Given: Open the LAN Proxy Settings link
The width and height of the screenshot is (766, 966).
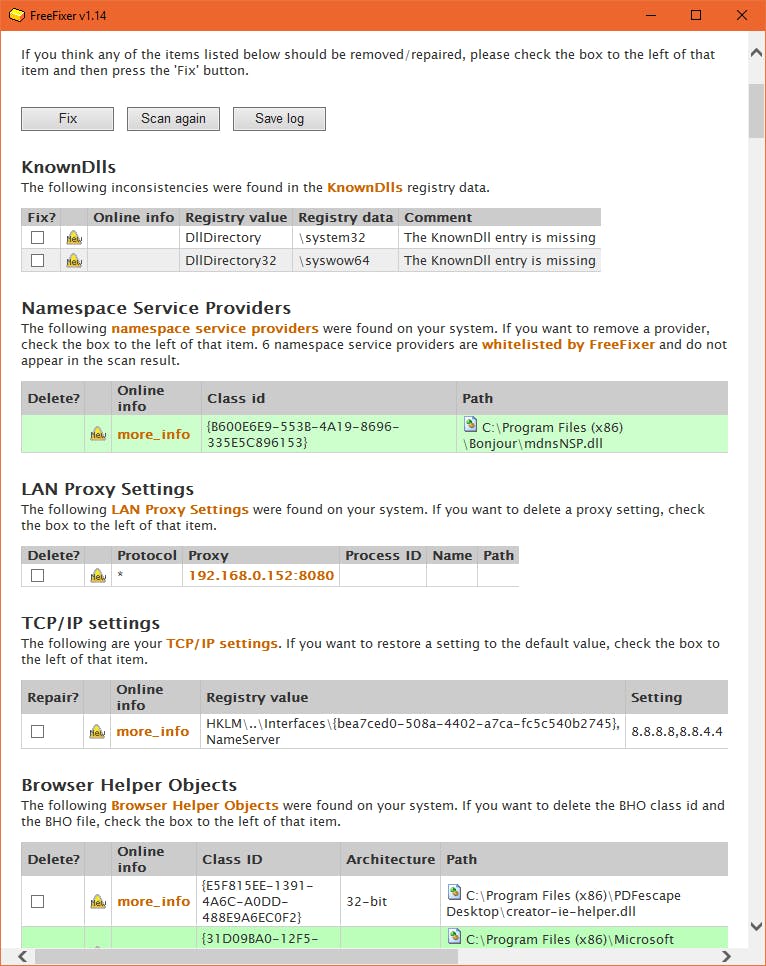Looking at the screenshot, I should tap(179, 509).
